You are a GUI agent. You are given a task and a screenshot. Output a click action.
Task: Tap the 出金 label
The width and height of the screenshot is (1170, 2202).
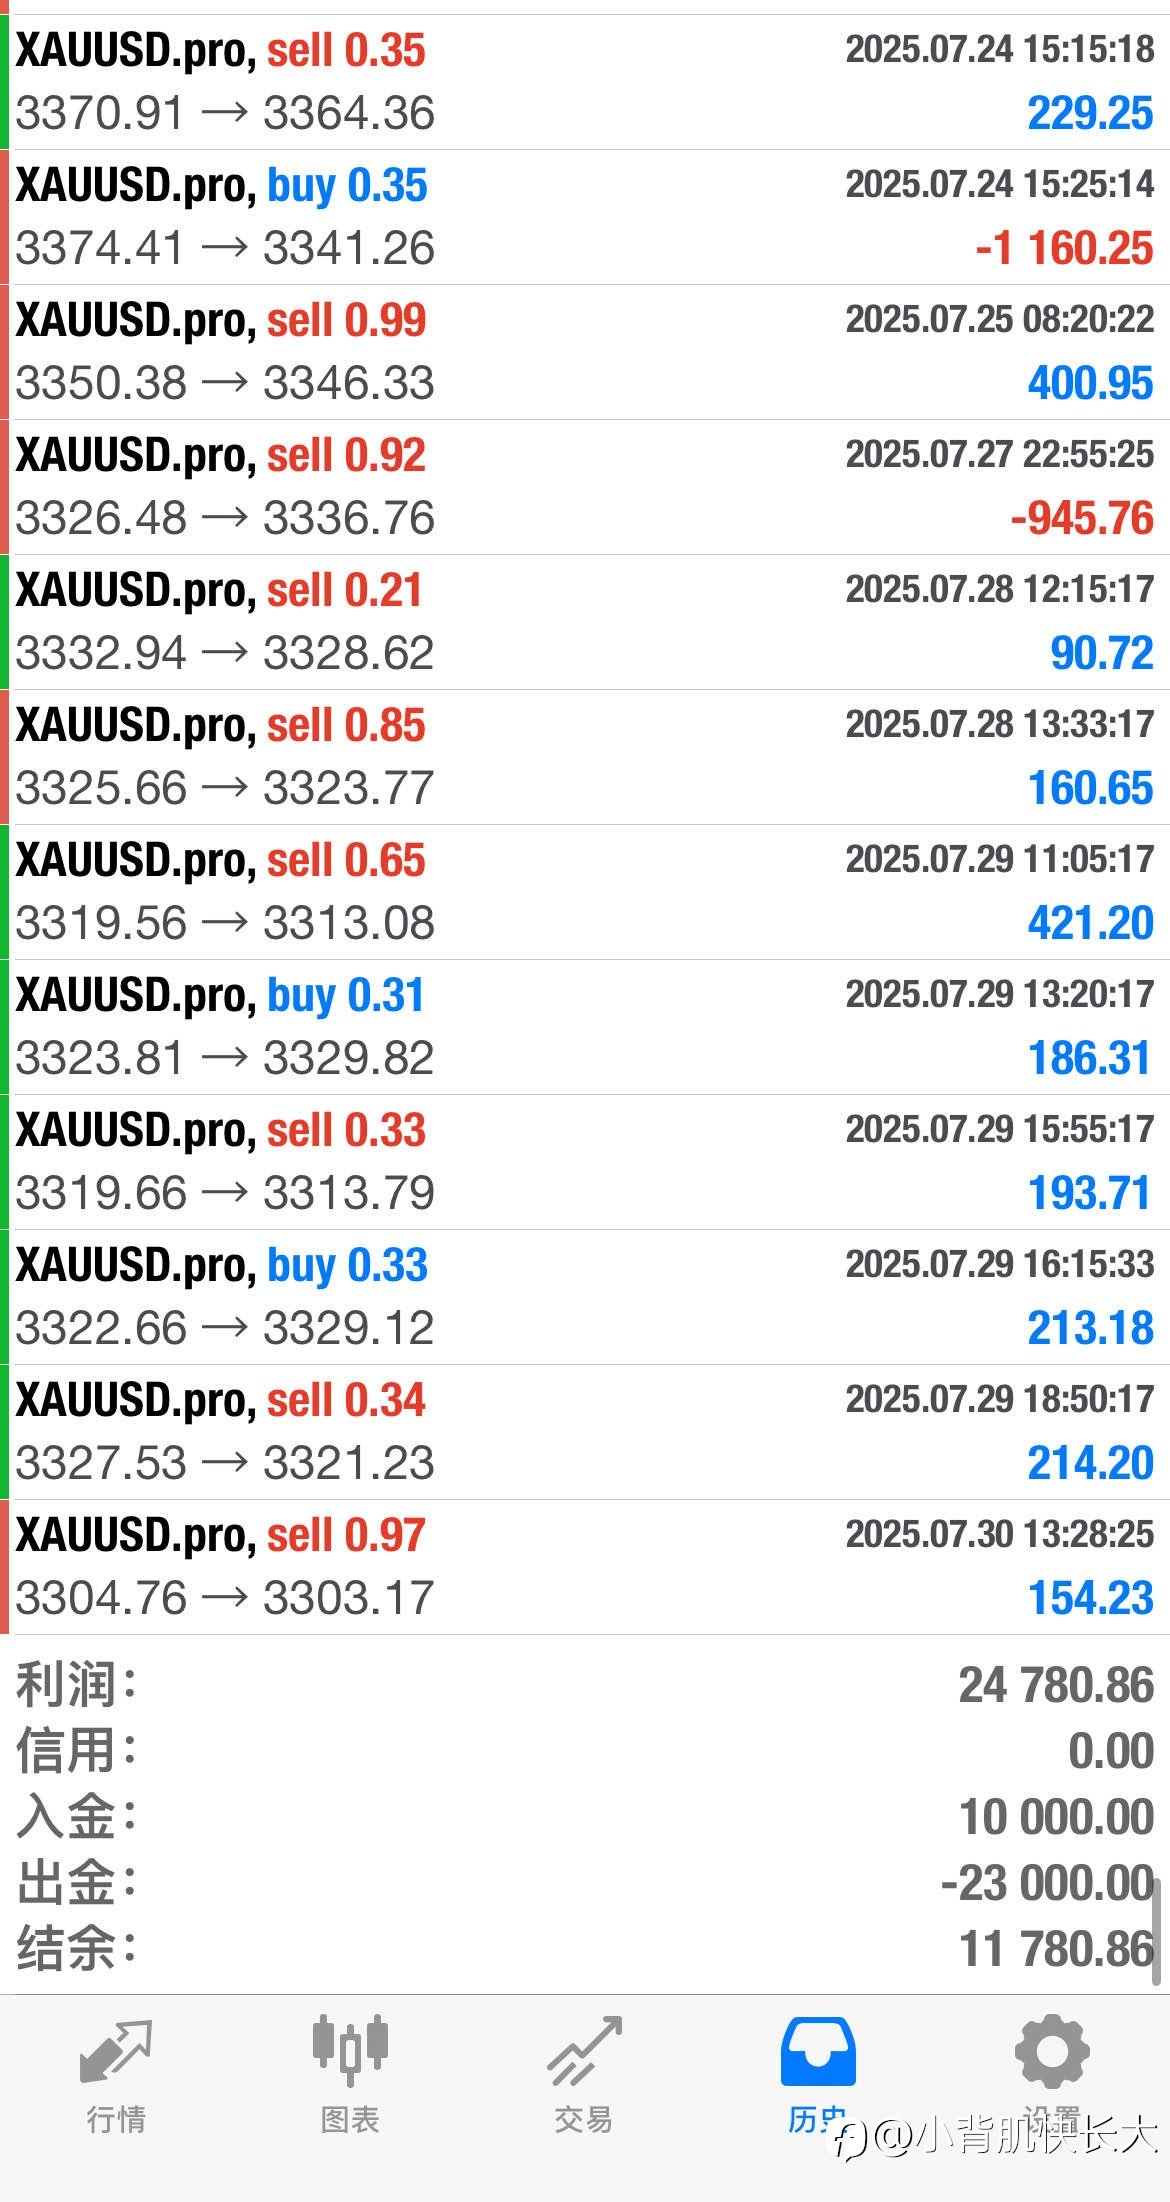(76, 1883)
